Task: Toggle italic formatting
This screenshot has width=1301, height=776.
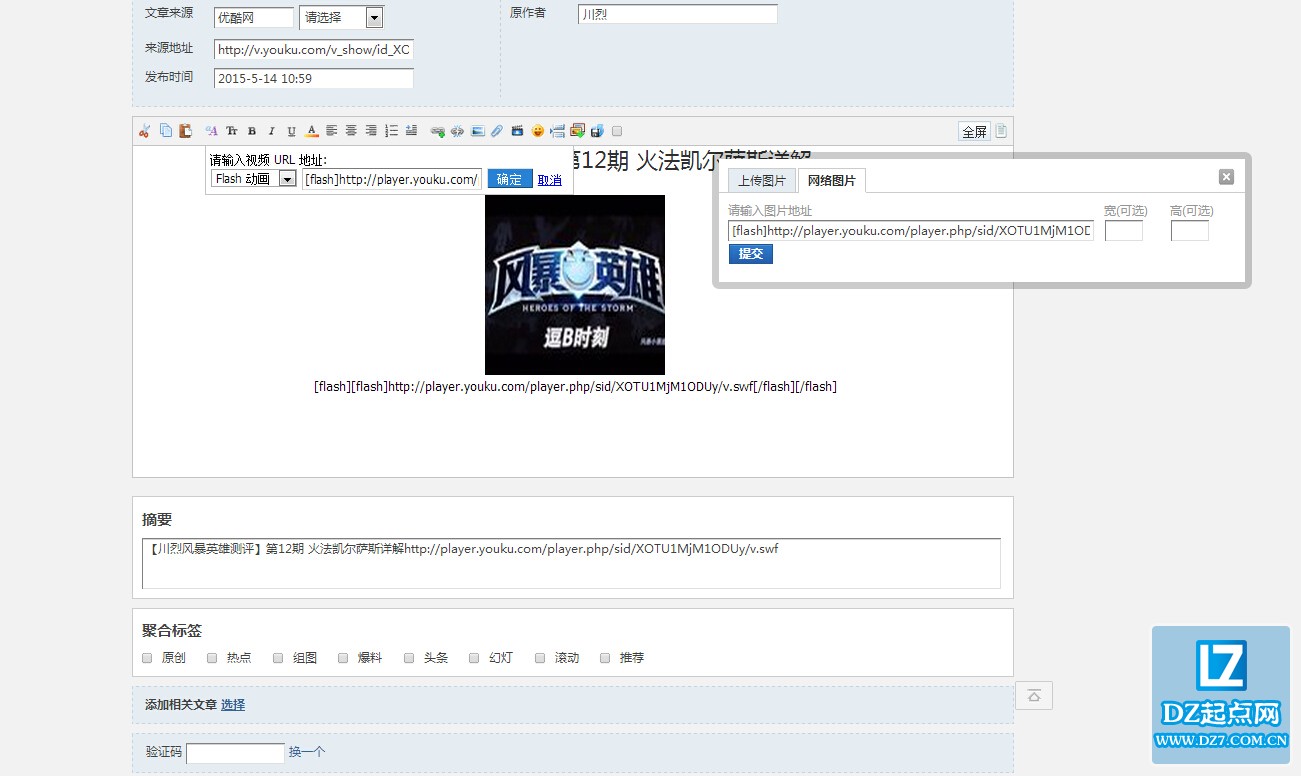Action: click(x=271, y=131)
